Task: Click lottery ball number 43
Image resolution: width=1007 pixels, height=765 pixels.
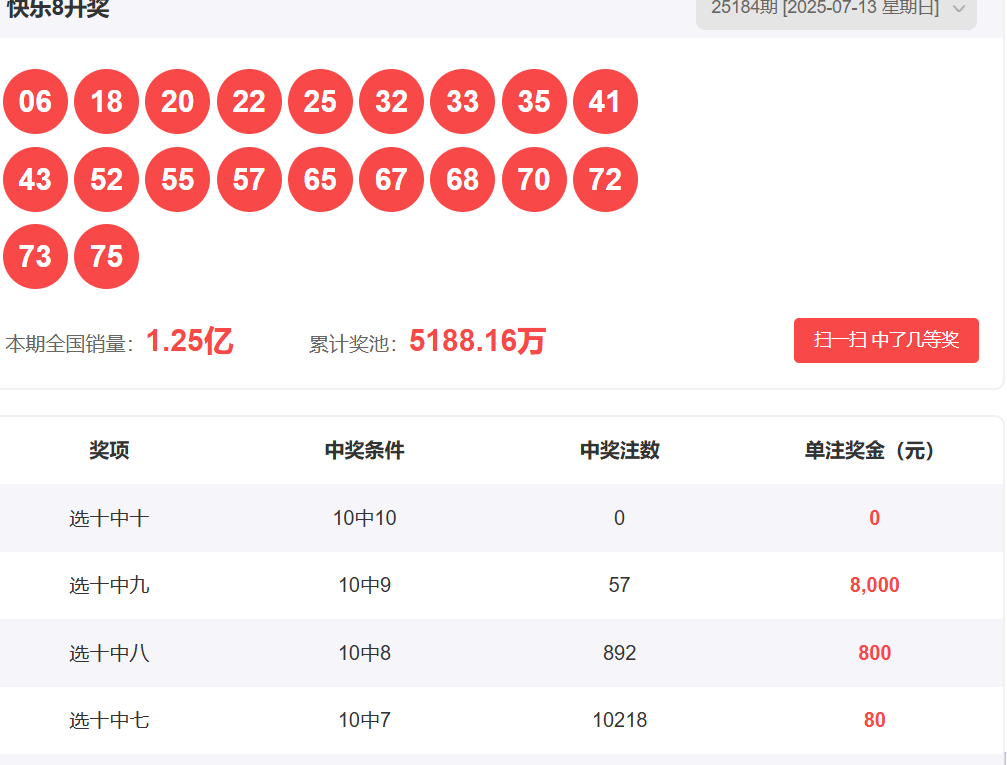Action: click(35, 180)
